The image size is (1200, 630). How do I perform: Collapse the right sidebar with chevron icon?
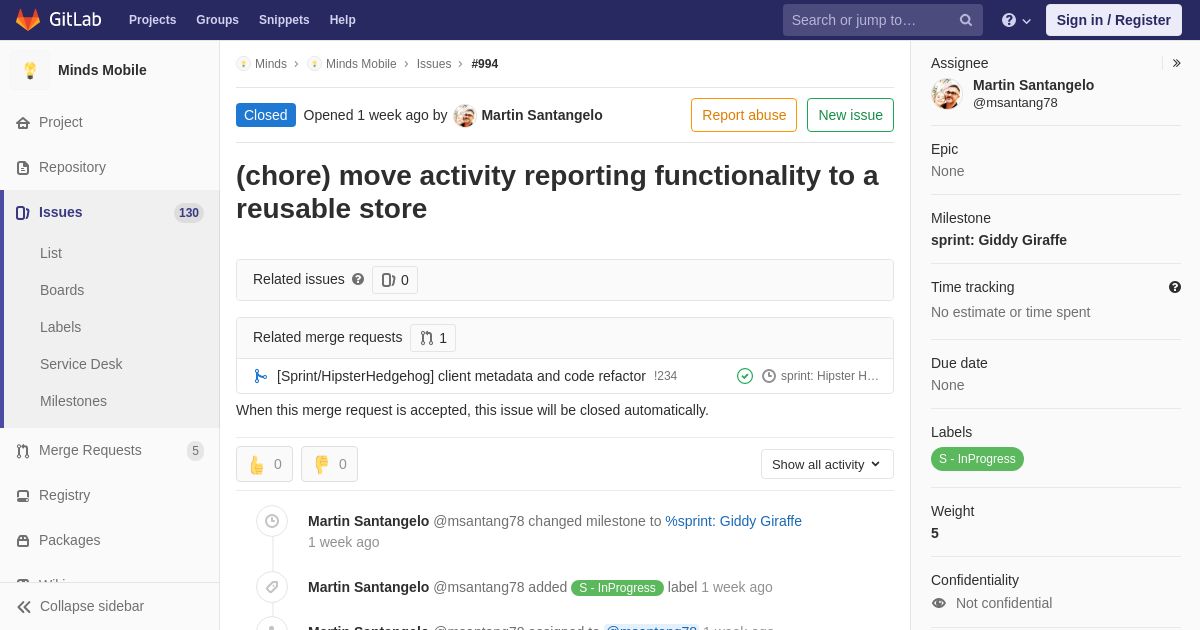pyautogui.click(x=1176, y=63)
